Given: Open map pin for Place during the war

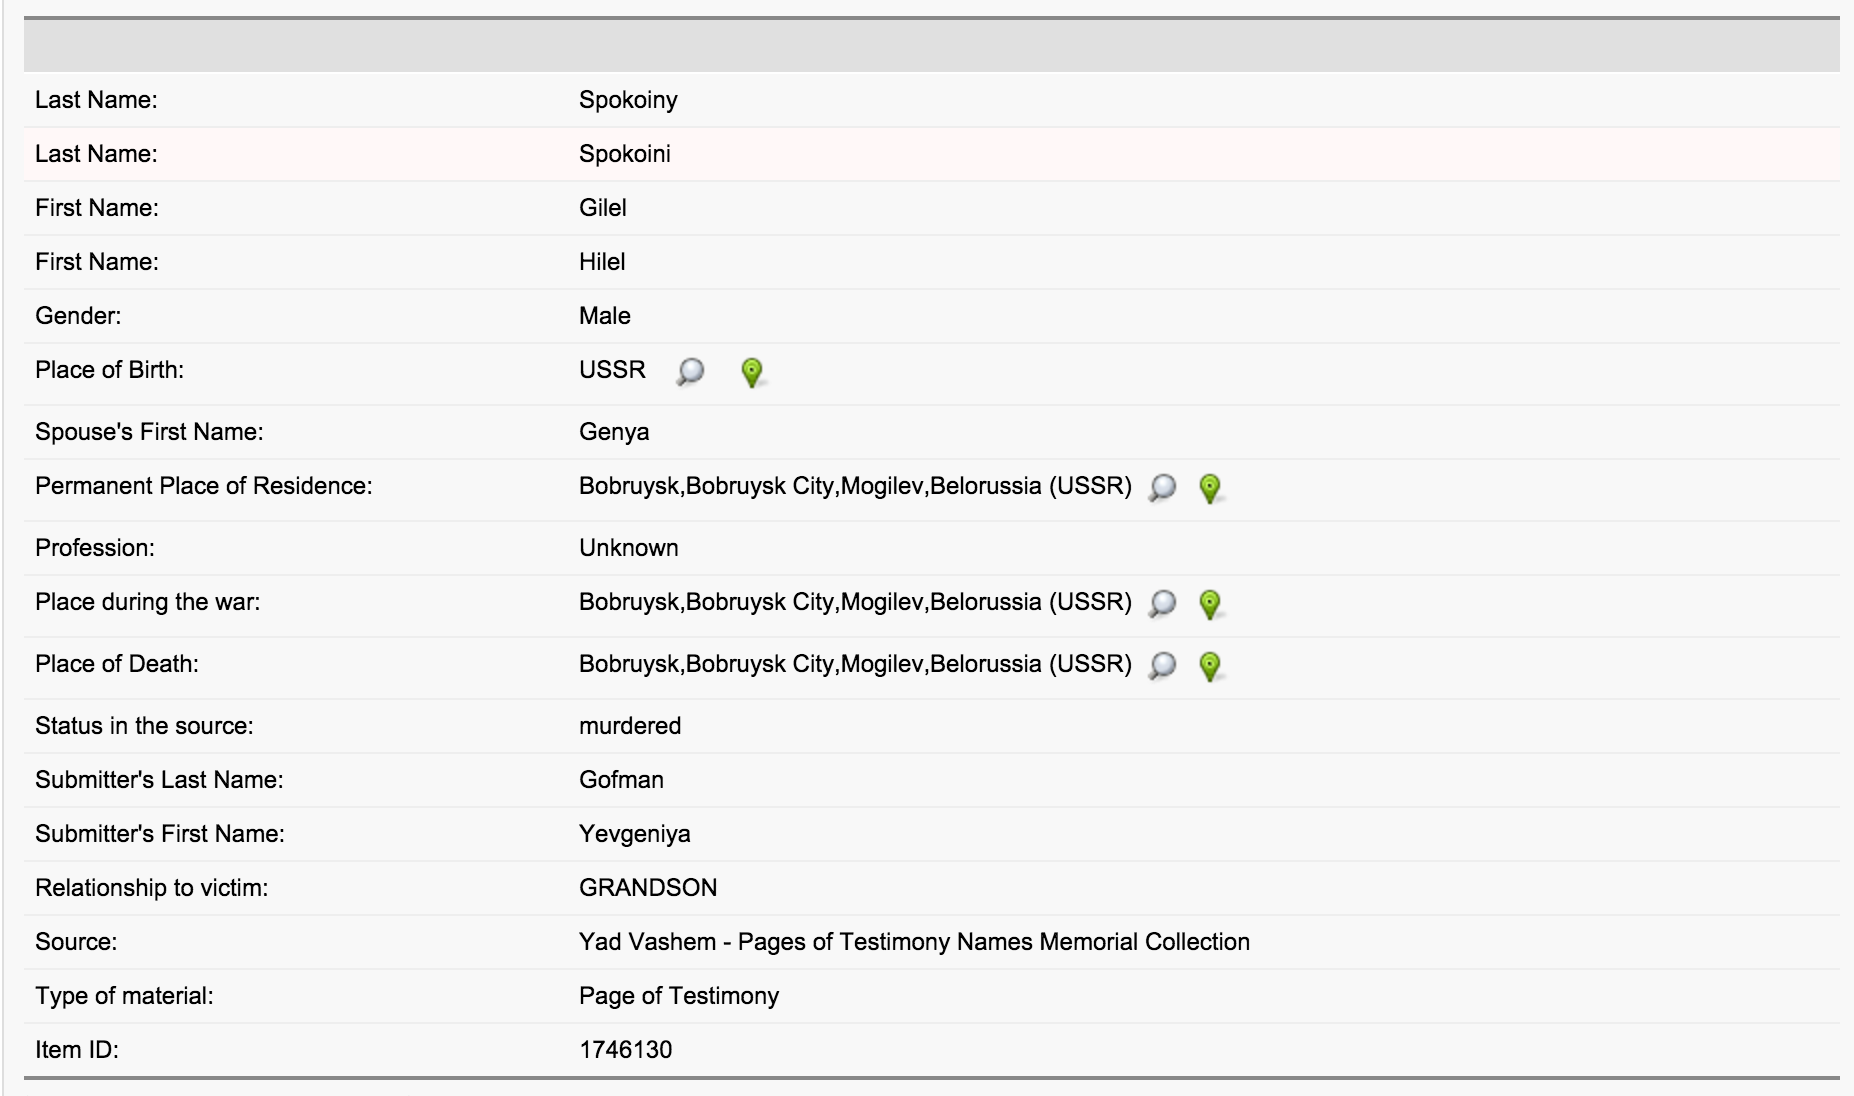Looking at the screenshot, I should [1209, 604].
